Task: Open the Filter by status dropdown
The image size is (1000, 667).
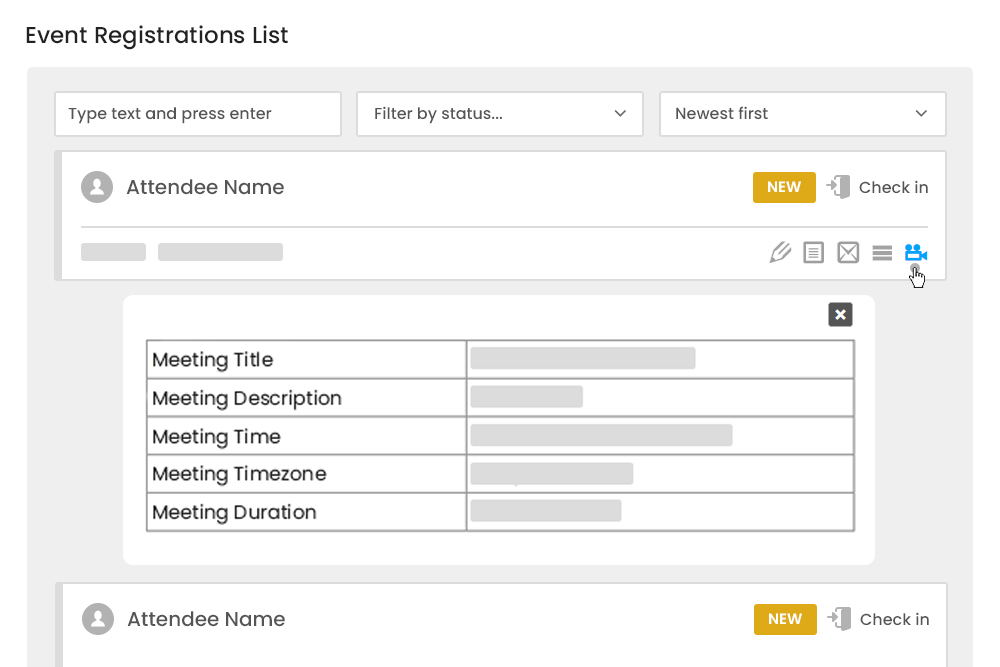Action: click(x=500, y=114)
